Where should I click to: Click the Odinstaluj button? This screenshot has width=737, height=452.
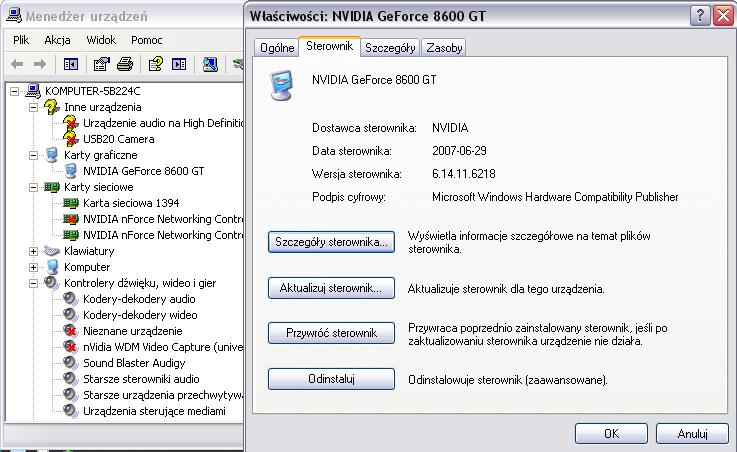click(x=331, y=379)
